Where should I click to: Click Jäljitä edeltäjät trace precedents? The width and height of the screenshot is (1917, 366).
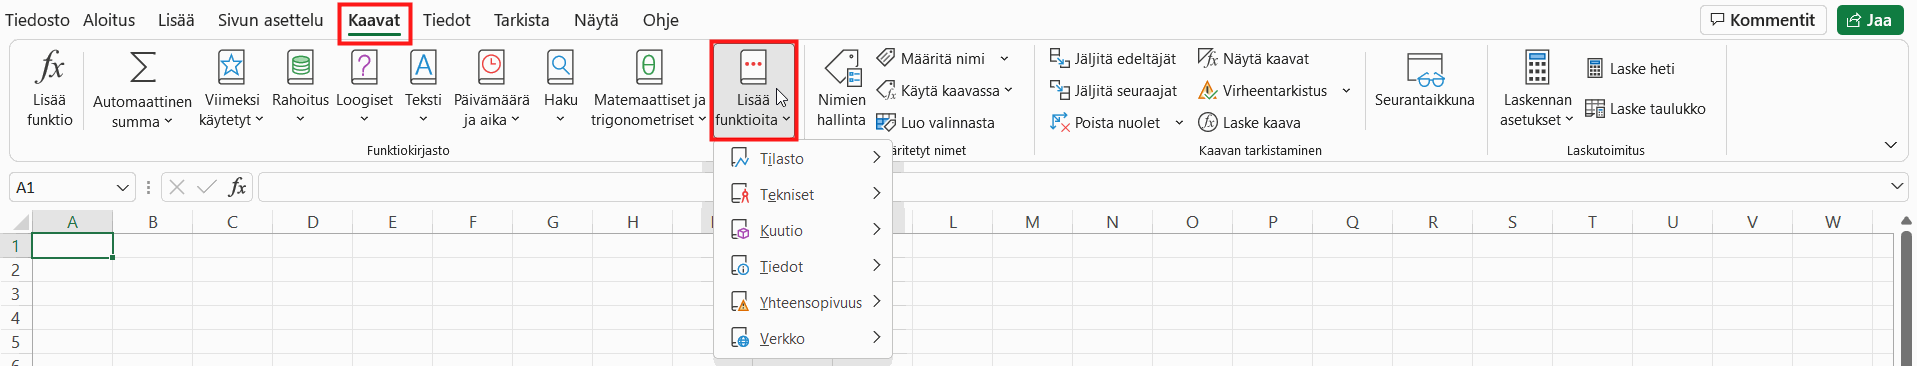1113,58
